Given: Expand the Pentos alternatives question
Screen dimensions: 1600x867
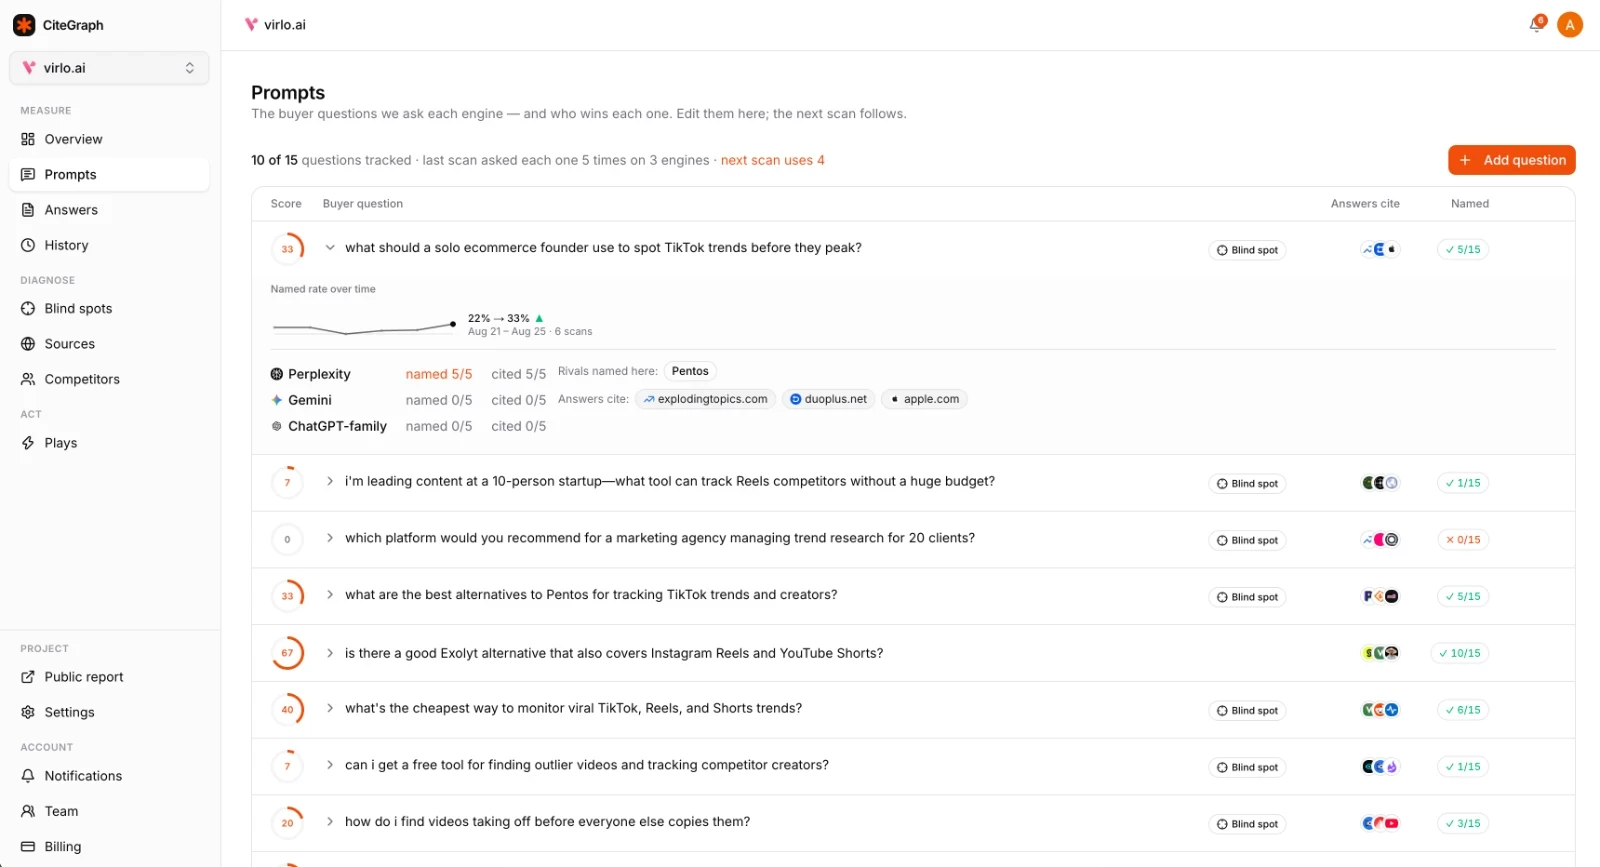Looking at the screenshot, I should click(x=330, y=595).
